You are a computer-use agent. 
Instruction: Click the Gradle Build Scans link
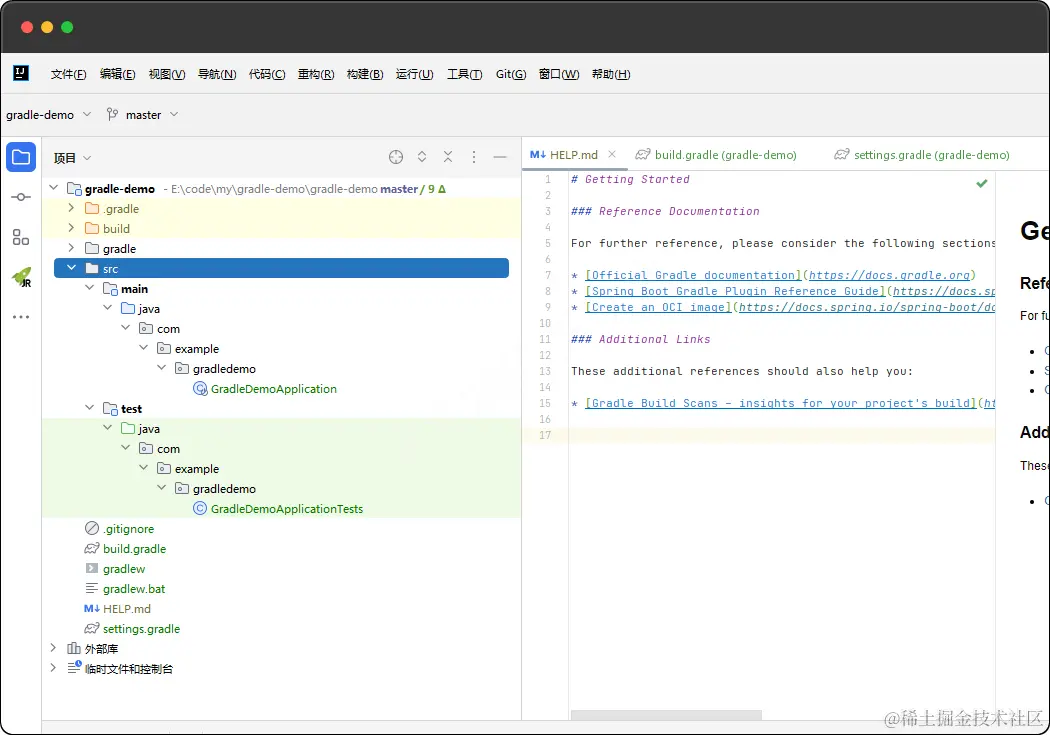coord(781,403)
